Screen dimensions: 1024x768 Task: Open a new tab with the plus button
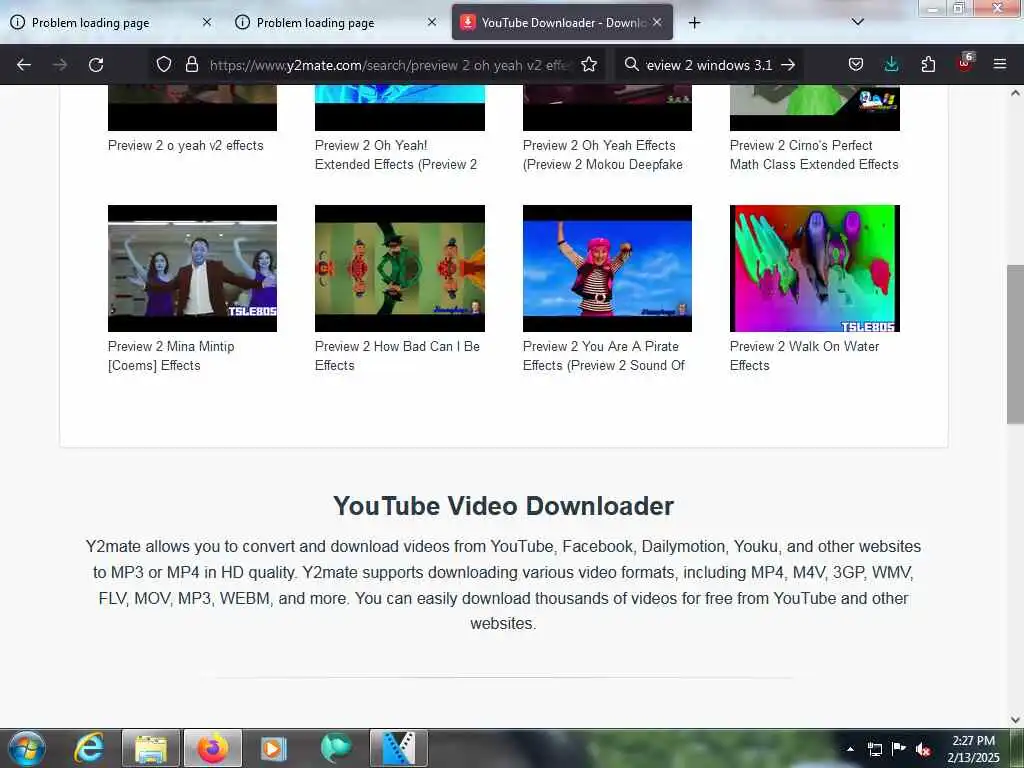(x=694, y=23)
